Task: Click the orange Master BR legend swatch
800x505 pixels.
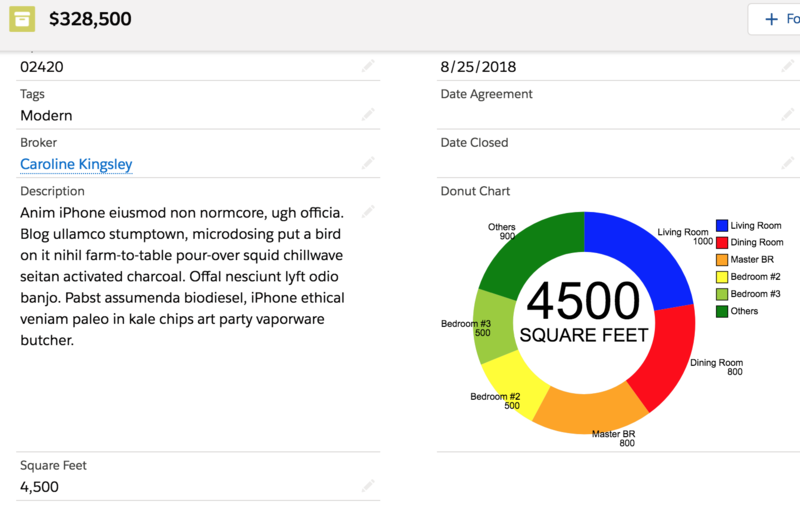Action: (721, 260)
